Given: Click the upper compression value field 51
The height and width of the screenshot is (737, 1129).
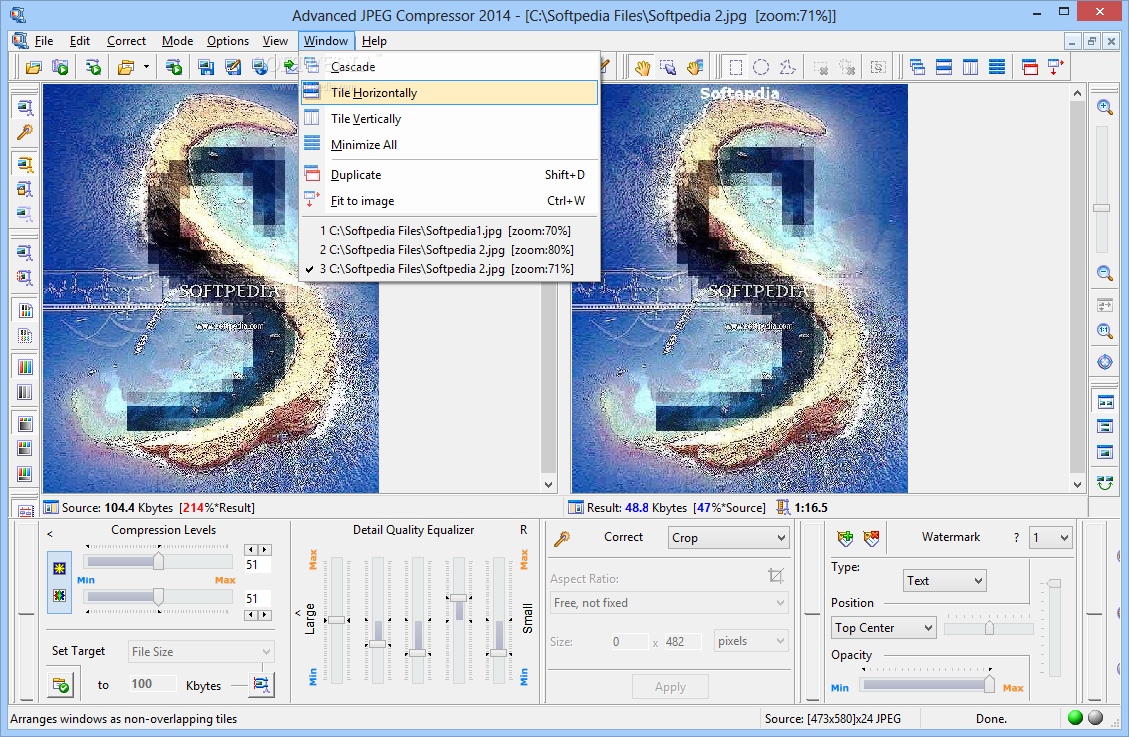Looking at the screenshot, I should [257, 564].
